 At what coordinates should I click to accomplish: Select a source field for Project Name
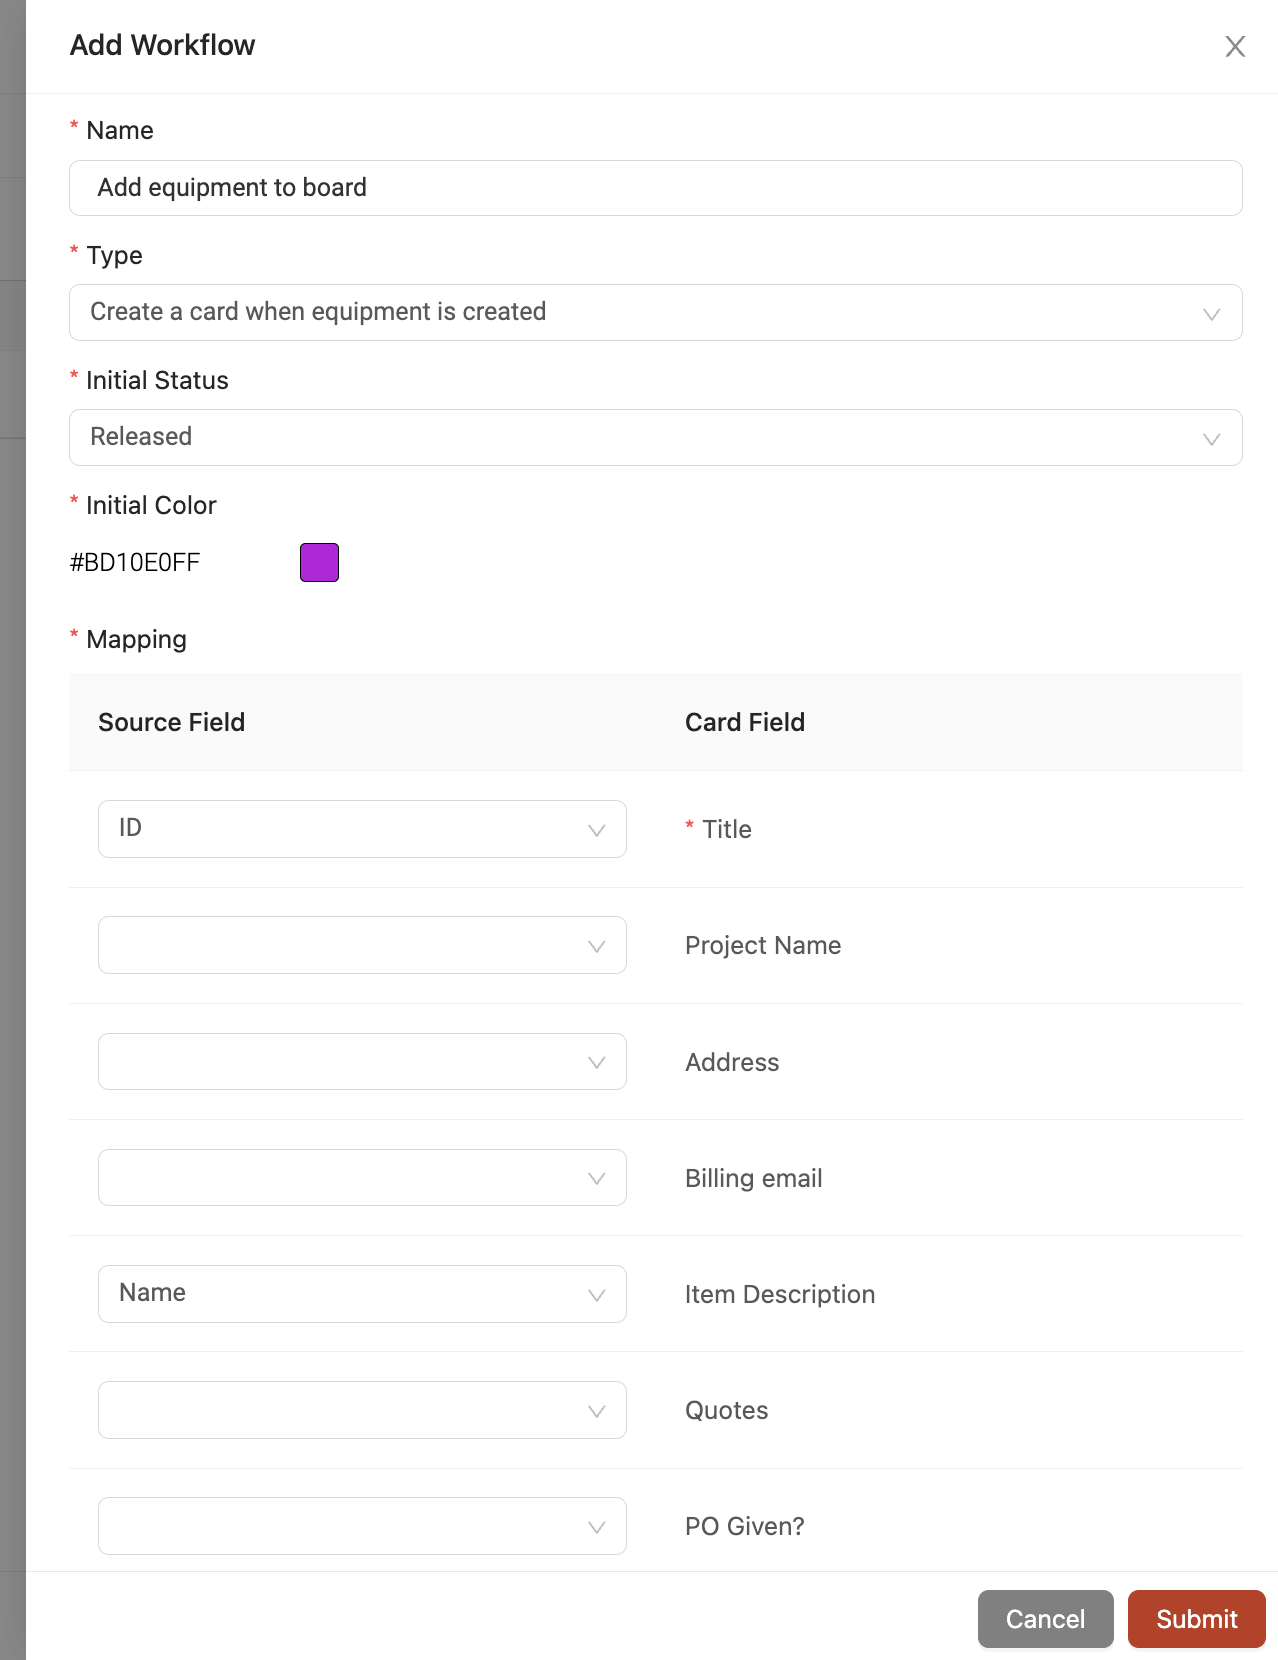point(362,945)
